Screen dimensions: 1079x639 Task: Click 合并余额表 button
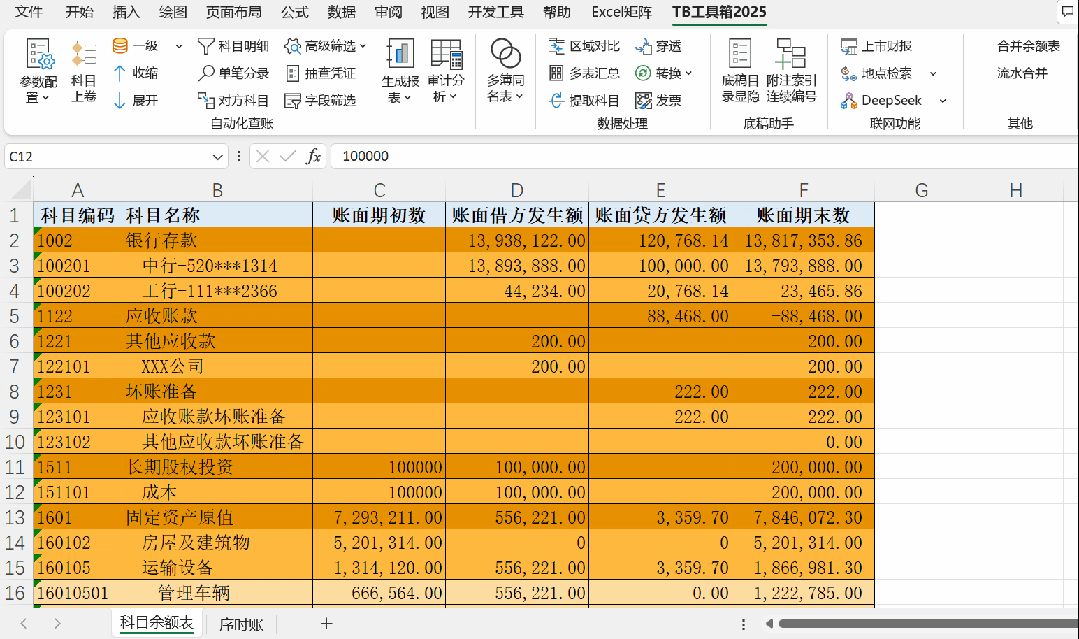point(1028,46)
